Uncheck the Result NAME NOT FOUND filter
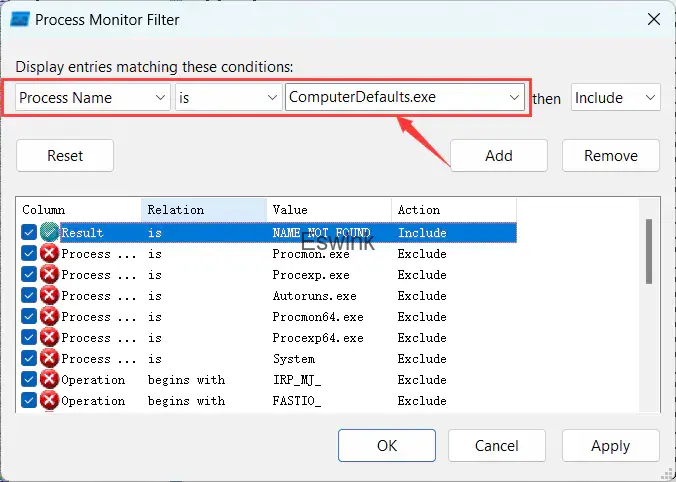The width and height of the screenshot is (676, 482). [x=29, y=232]
